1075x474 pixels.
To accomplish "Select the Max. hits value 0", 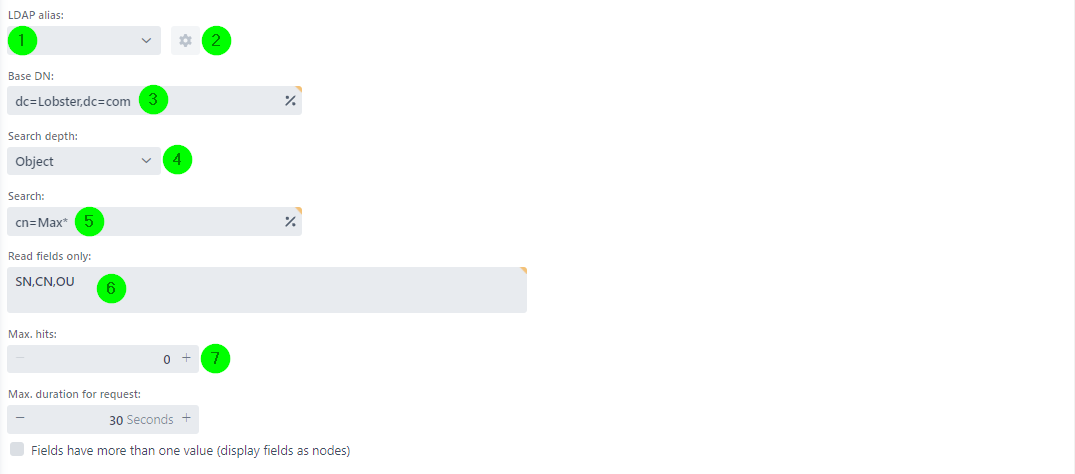I will click(167, 359).
